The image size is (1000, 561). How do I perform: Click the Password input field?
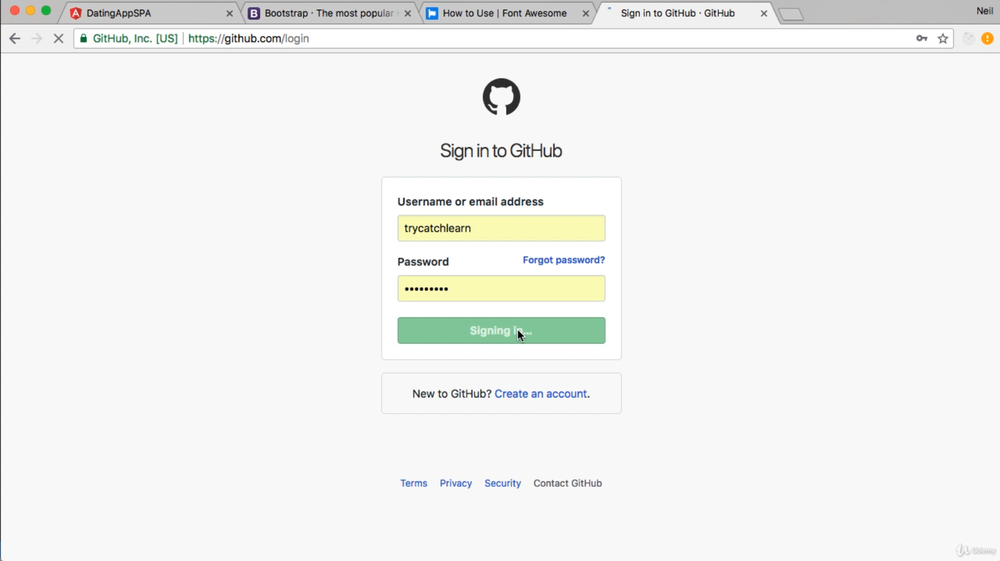coord(501,289)
